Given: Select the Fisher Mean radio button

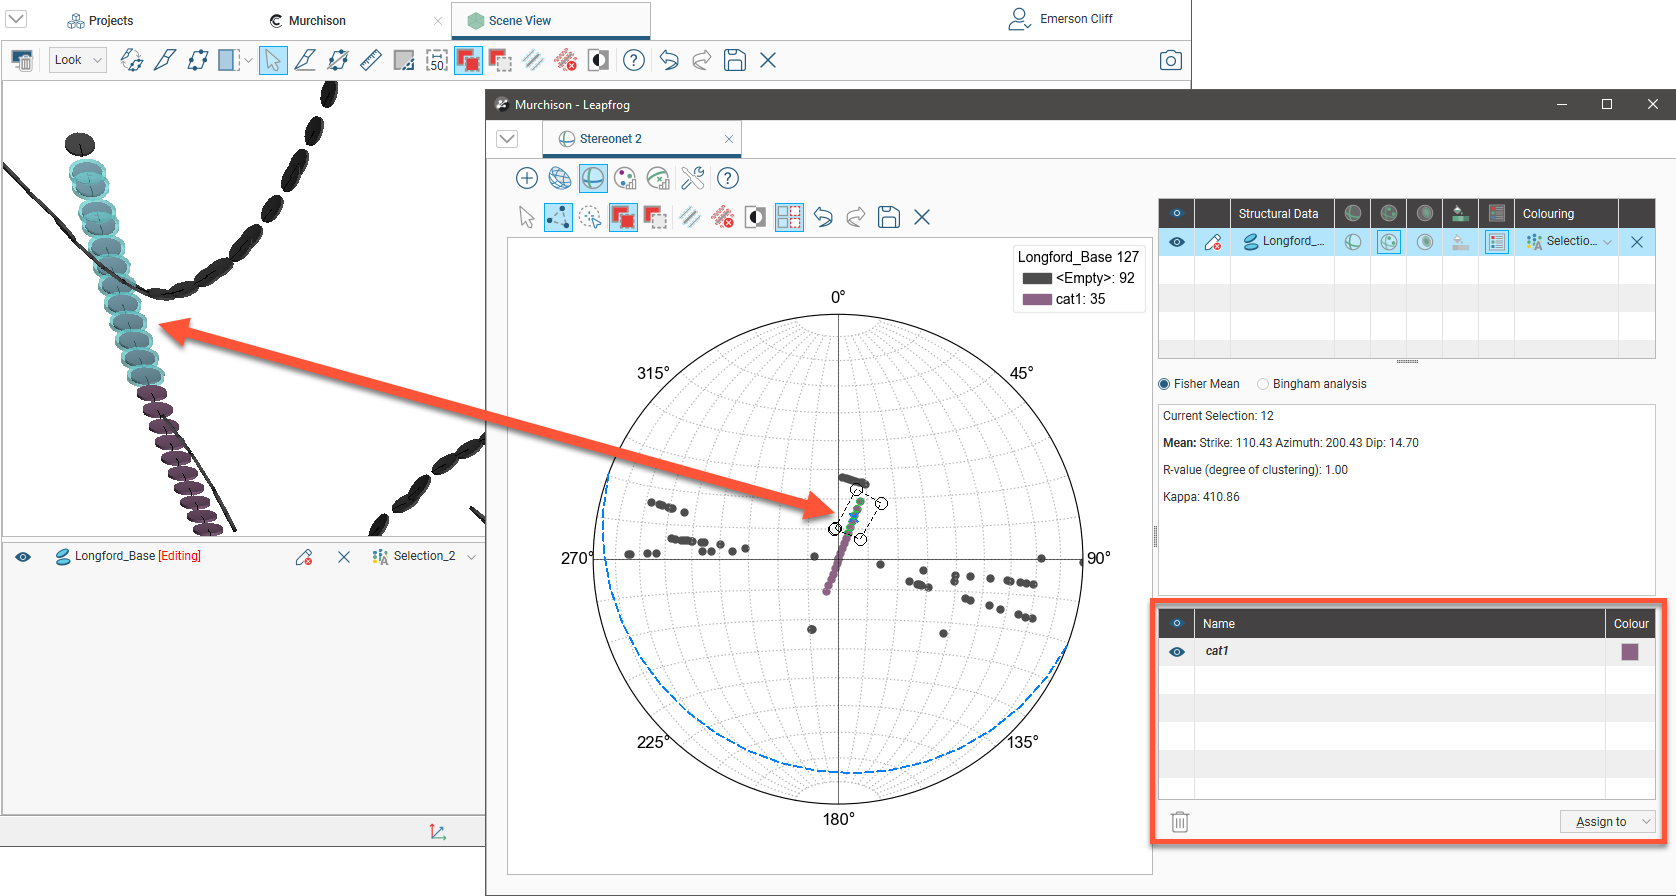Looking at the screenshot, I should click(1164, 384).
